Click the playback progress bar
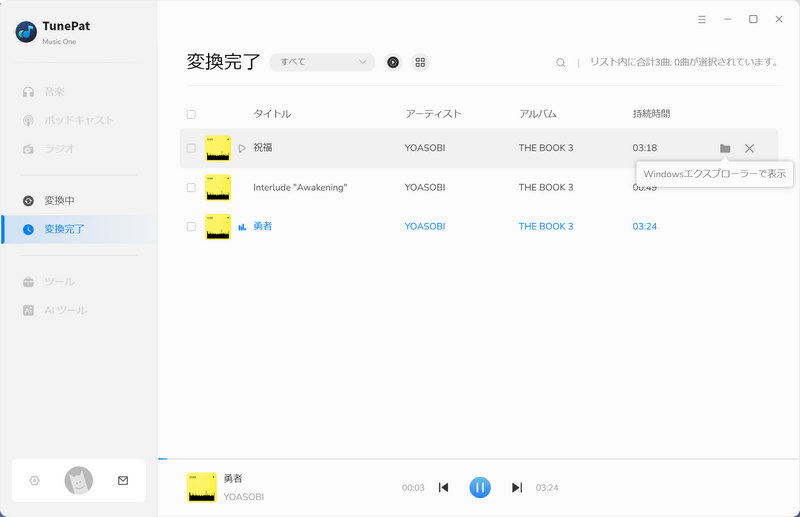The height and width of the screenshot is (517, 800). (x=479, y=459)
